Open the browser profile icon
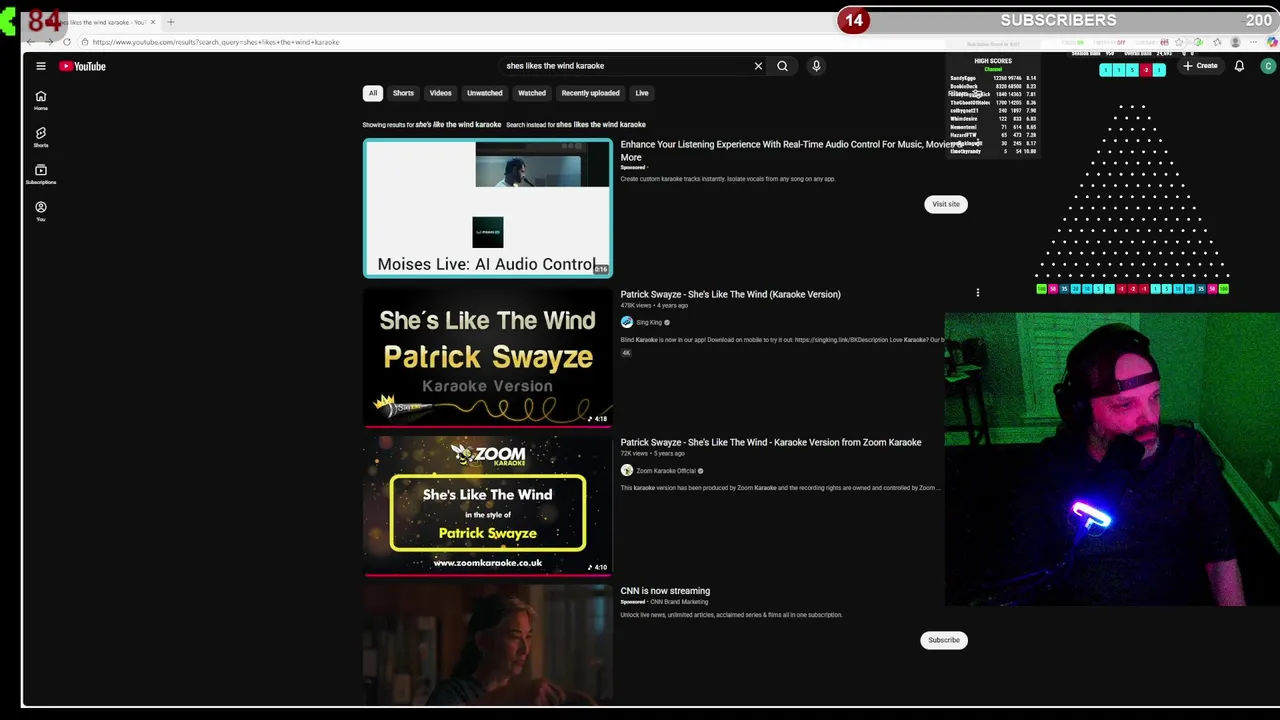This screenshot has height=720, width=1280. click(x=1236, y=42)
